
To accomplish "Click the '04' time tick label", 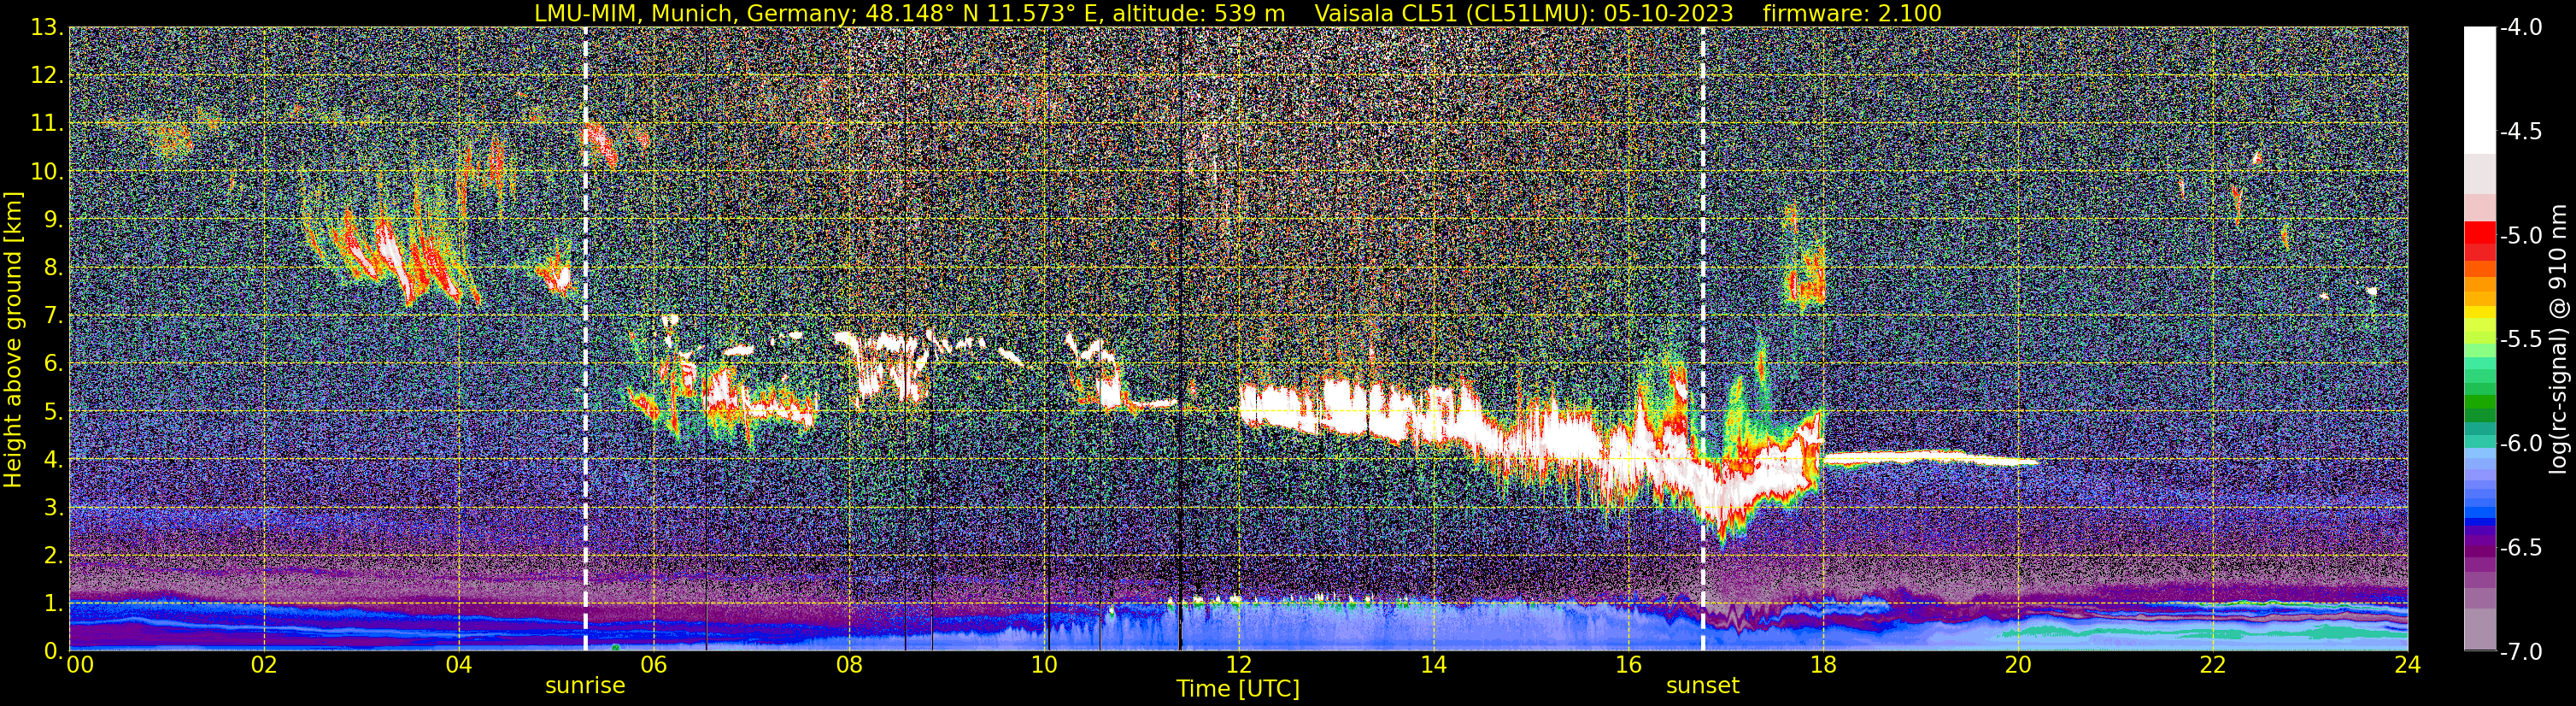I will tap(459, 665).
